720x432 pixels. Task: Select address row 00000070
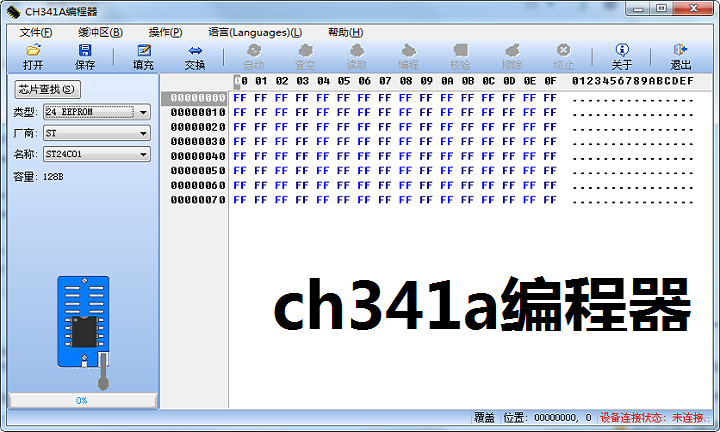tap(198, 200)
